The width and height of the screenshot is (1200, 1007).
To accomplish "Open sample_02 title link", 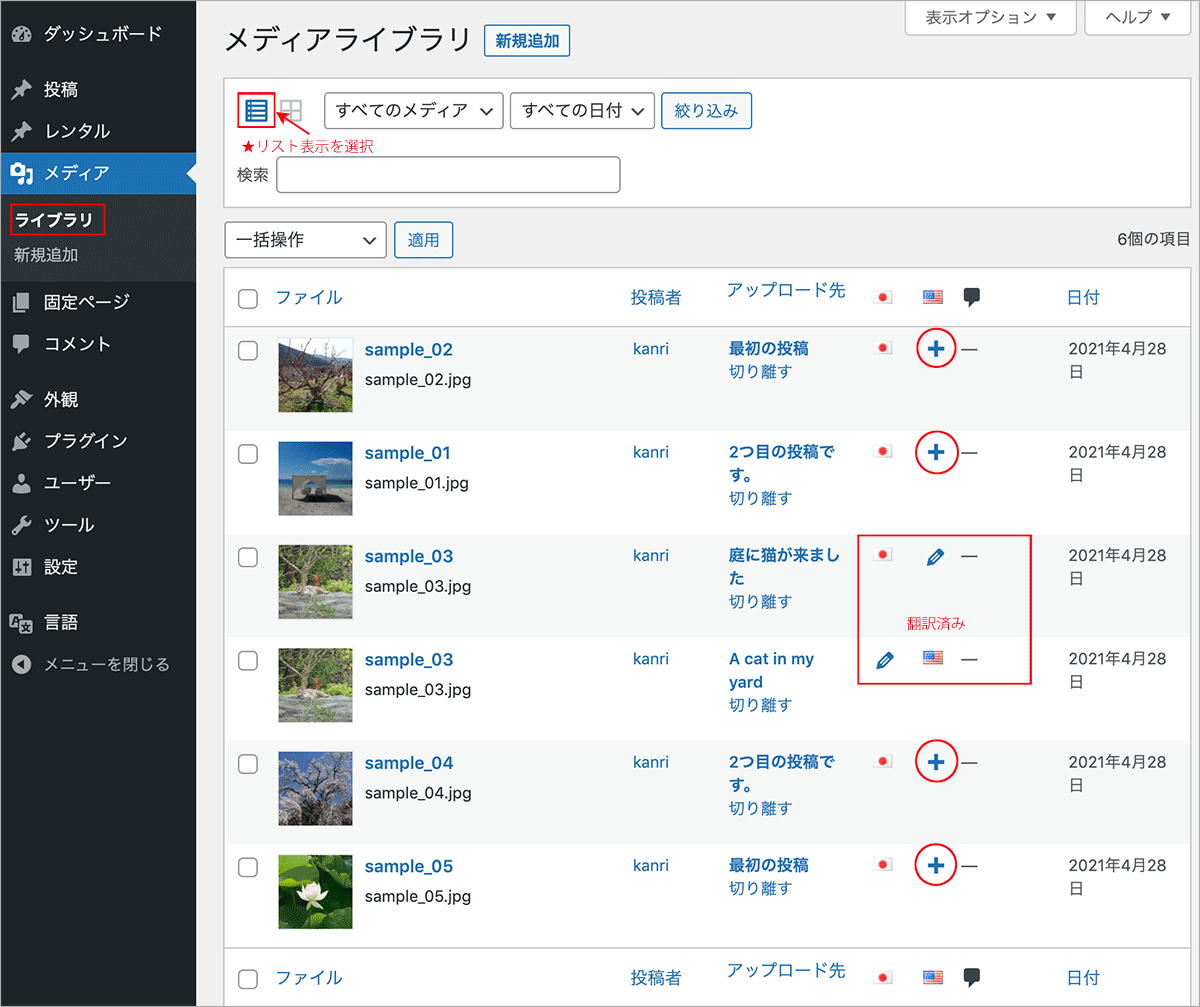I will pos(408,350).
